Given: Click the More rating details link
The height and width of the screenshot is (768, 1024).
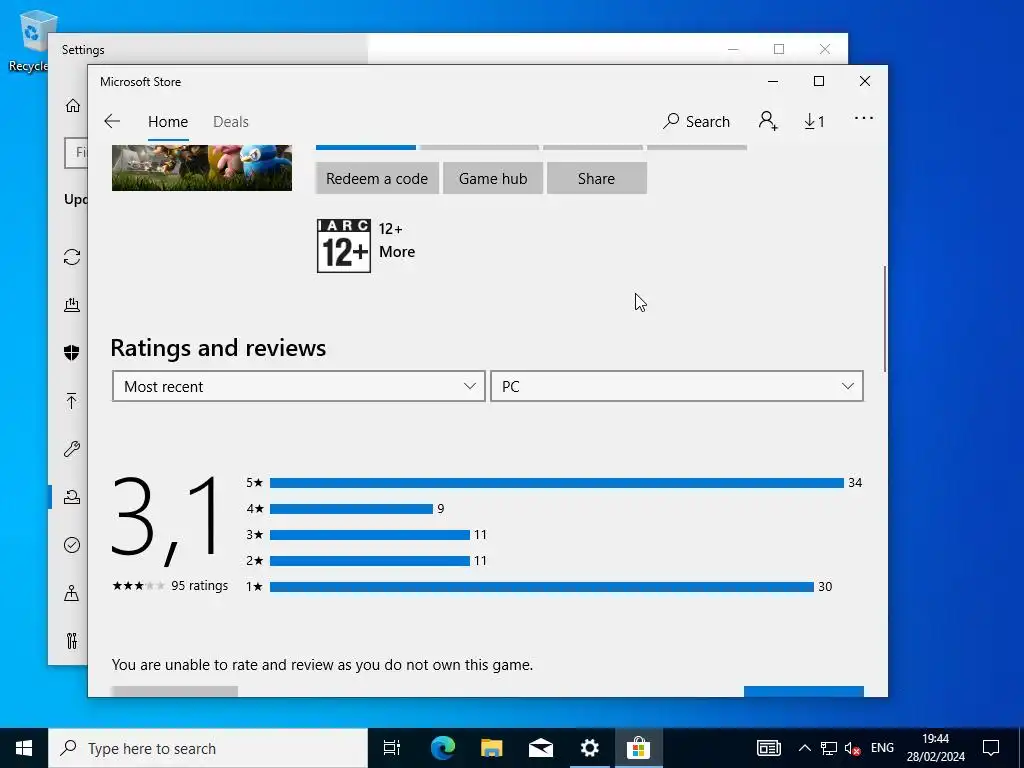Looking at the screenshot, I should tap(397, 252).
